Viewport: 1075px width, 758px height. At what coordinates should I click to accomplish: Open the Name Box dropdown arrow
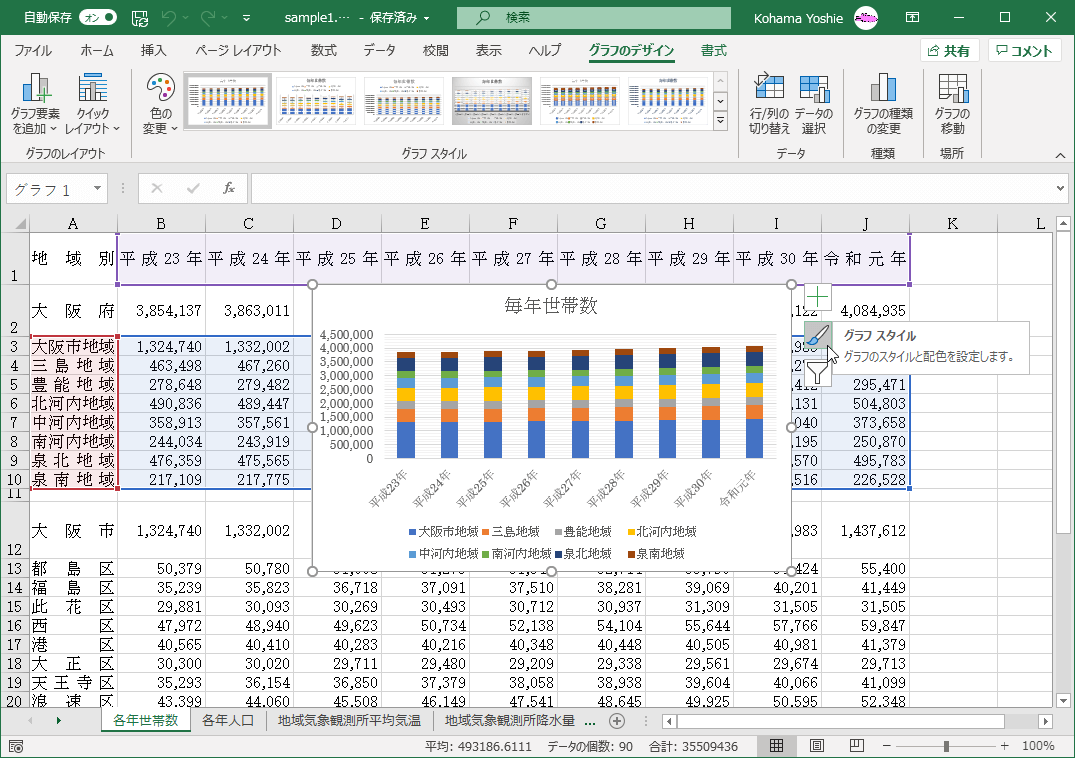(x=98, y=188)
